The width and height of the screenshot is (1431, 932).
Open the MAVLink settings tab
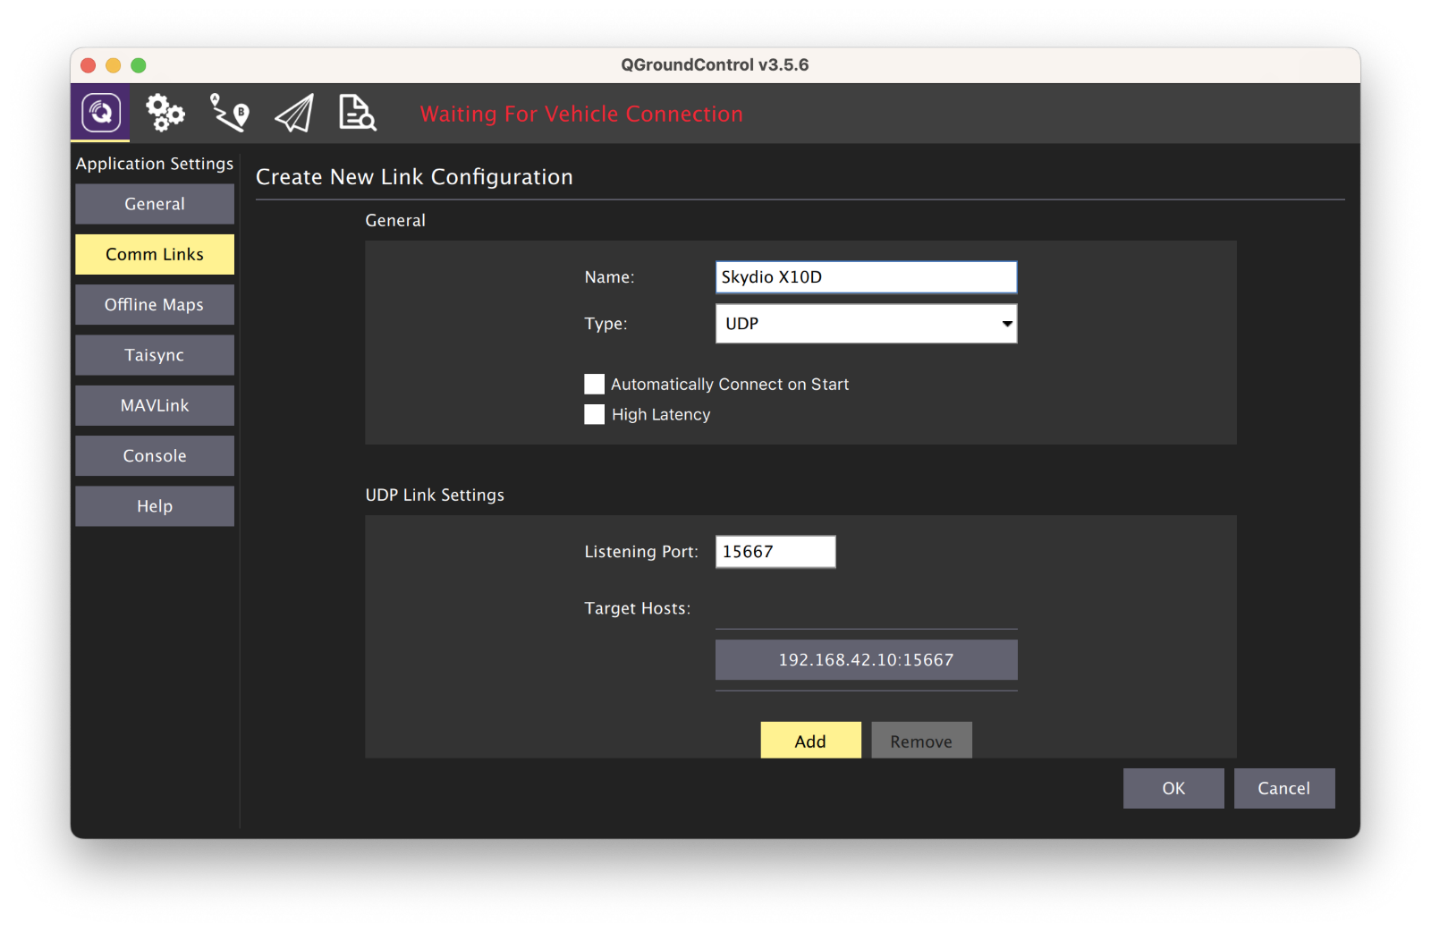tap(154, 405)
